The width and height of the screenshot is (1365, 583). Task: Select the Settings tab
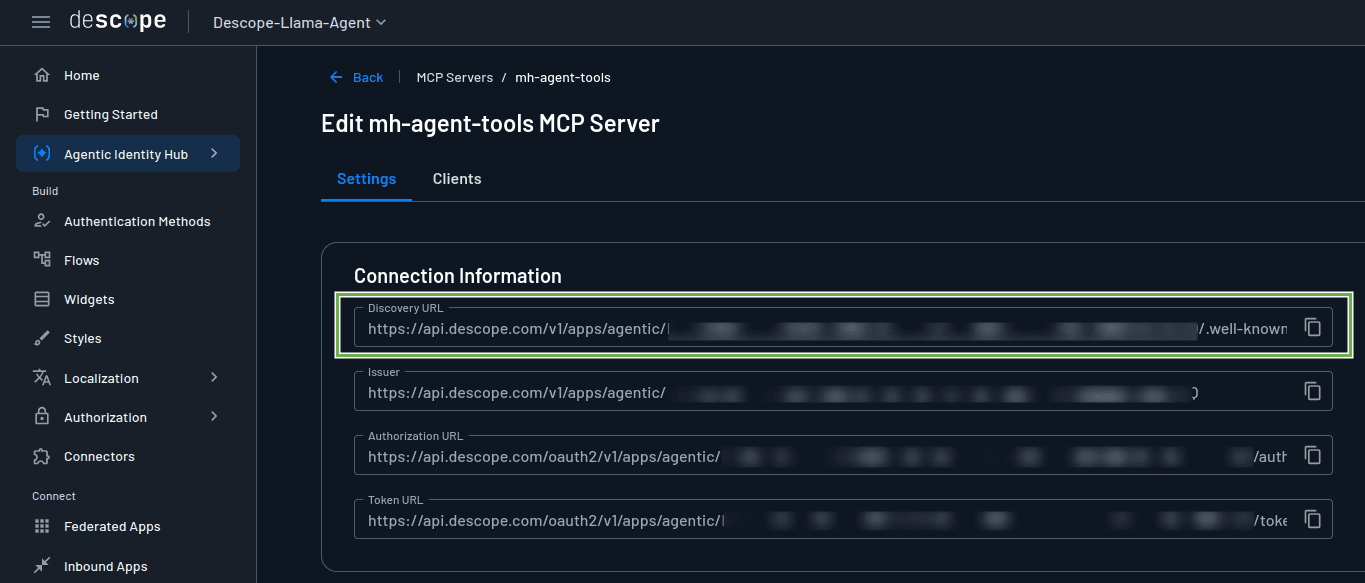coord(366,179)
